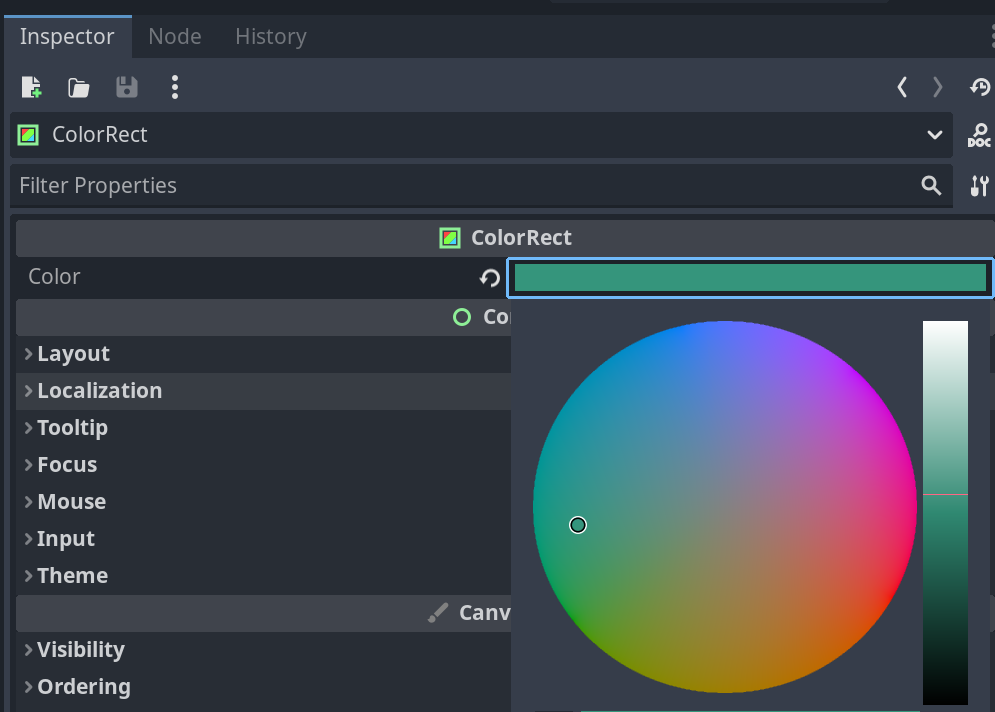
Task: Go to next edited object
Action: point(937,88)
